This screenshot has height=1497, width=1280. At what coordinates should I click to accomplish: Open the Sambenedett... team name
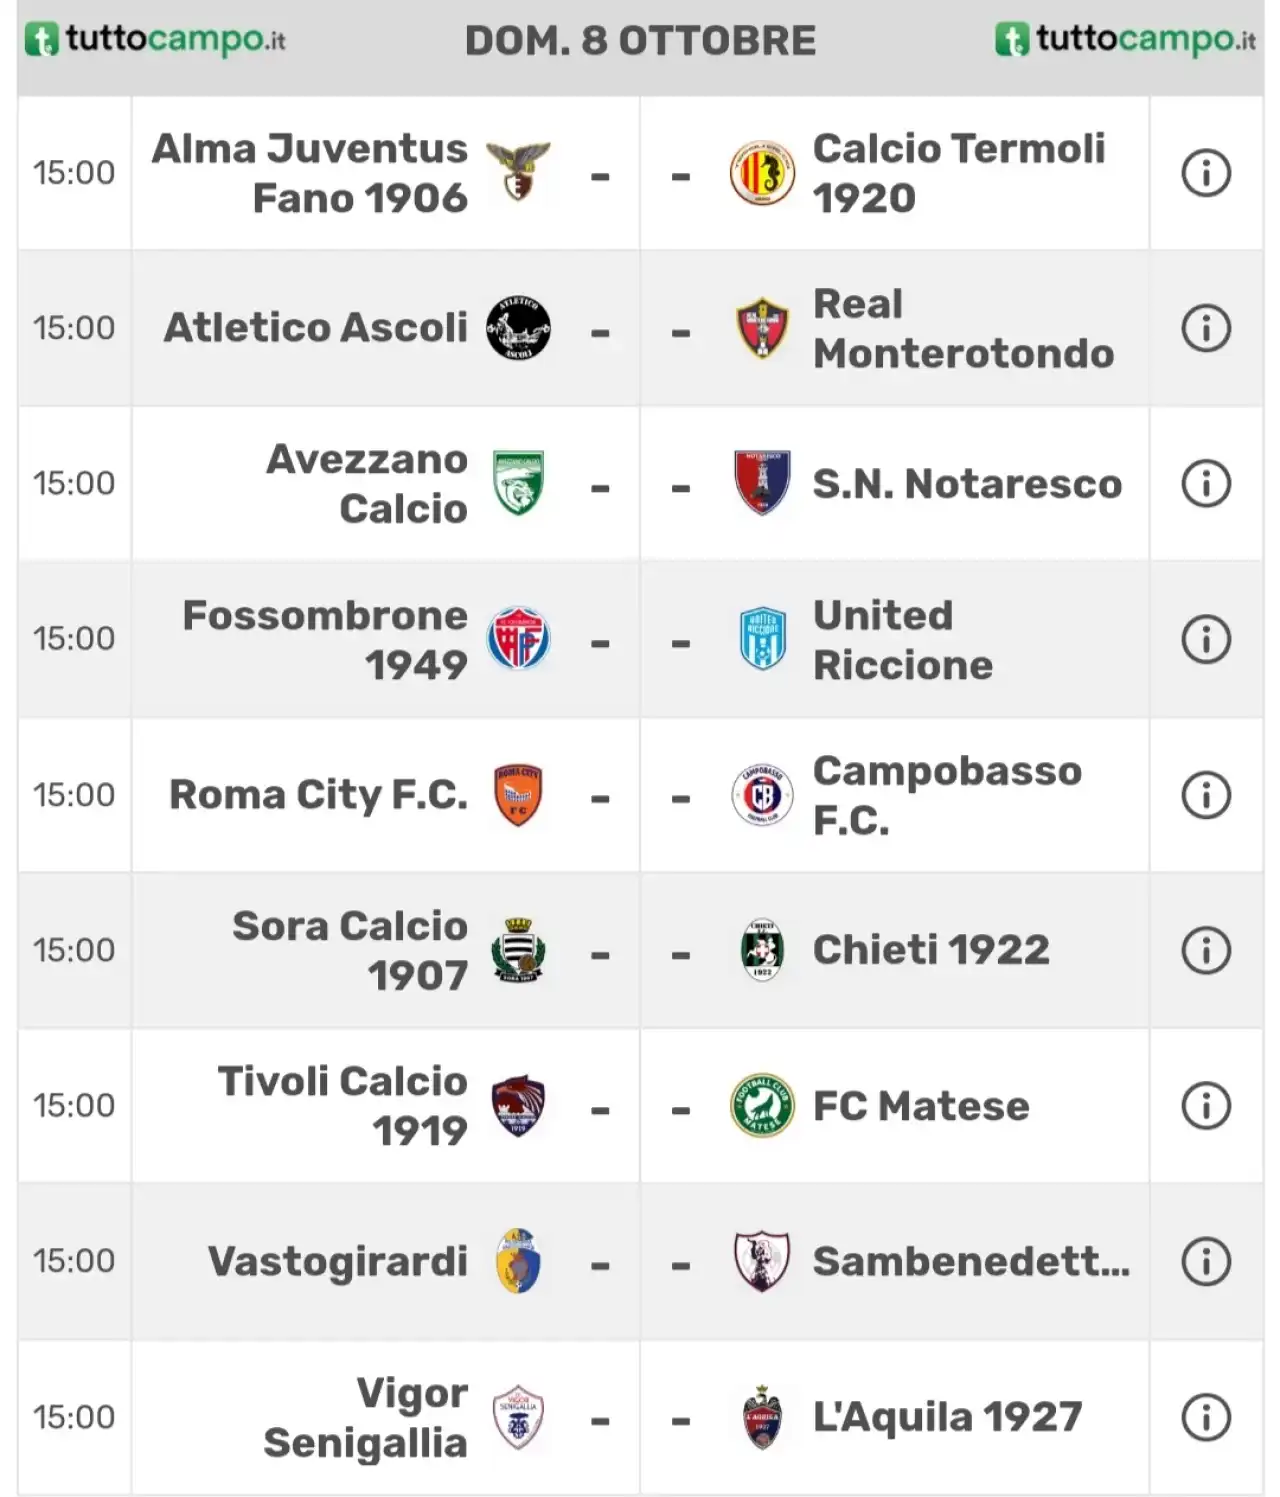click(971, 1261)
